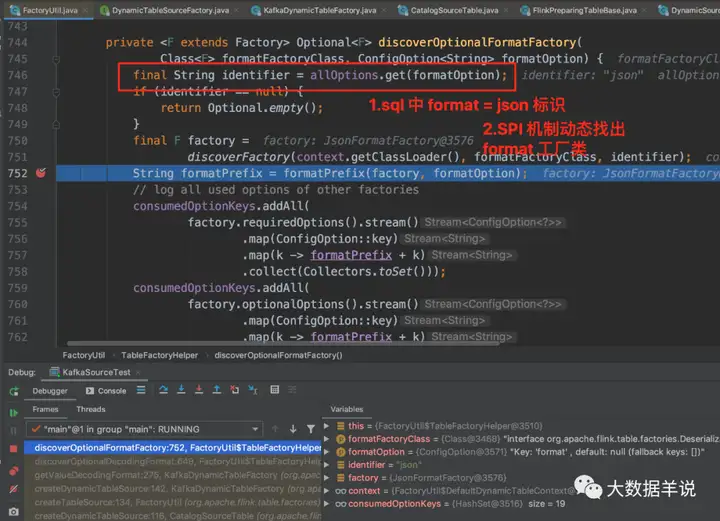Click discoverOptionalFormatFactory() breadcrumb

point(278,355)
